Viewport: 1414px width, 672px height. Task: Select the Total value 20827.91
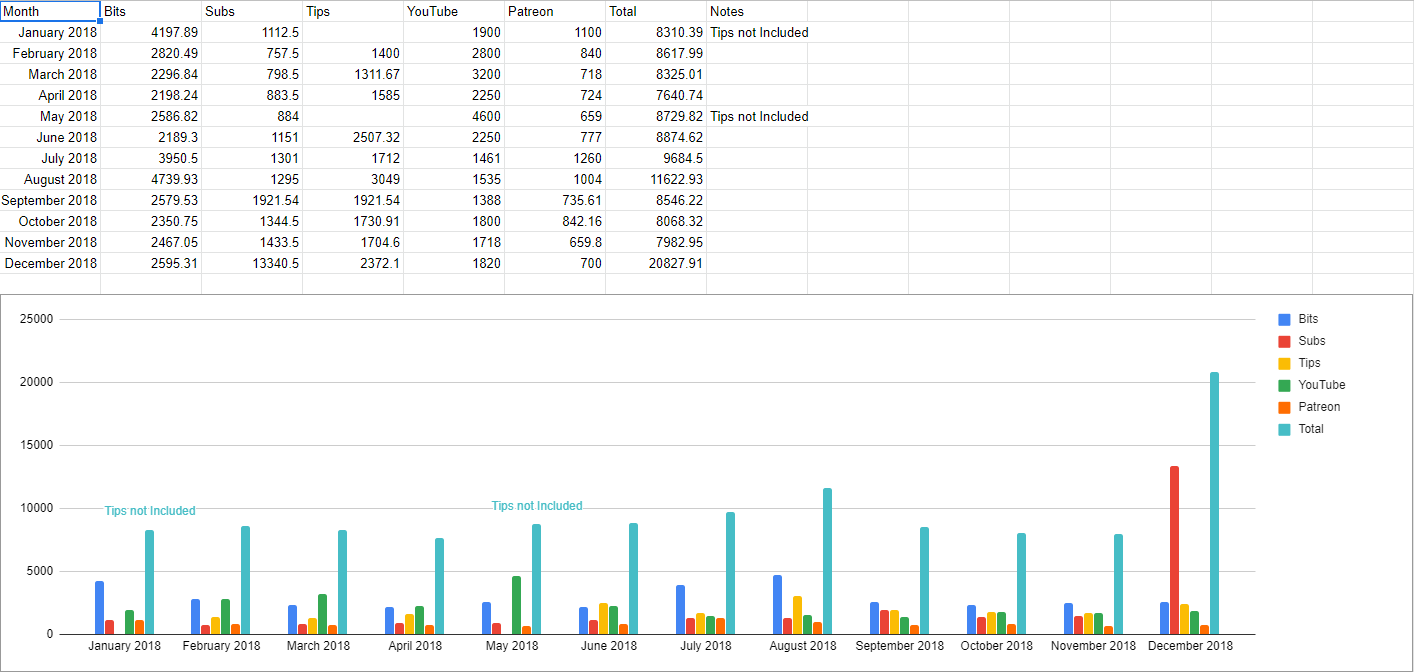[656, 263]
